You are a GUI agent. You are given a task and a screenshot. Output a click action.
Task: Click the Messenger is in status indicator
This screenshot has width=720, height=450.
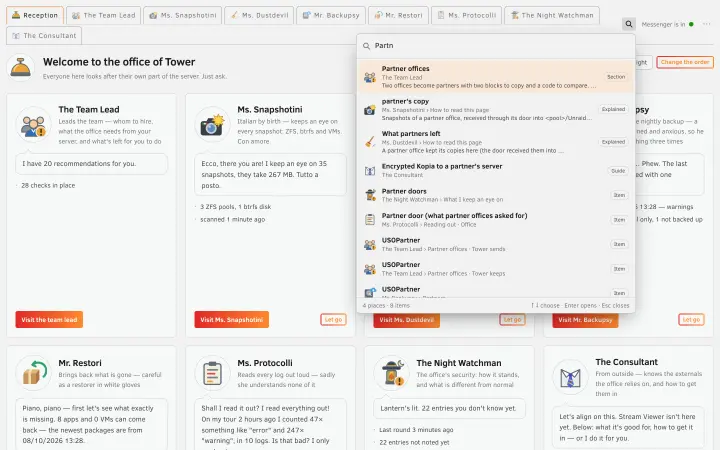(x=667, y=24)
